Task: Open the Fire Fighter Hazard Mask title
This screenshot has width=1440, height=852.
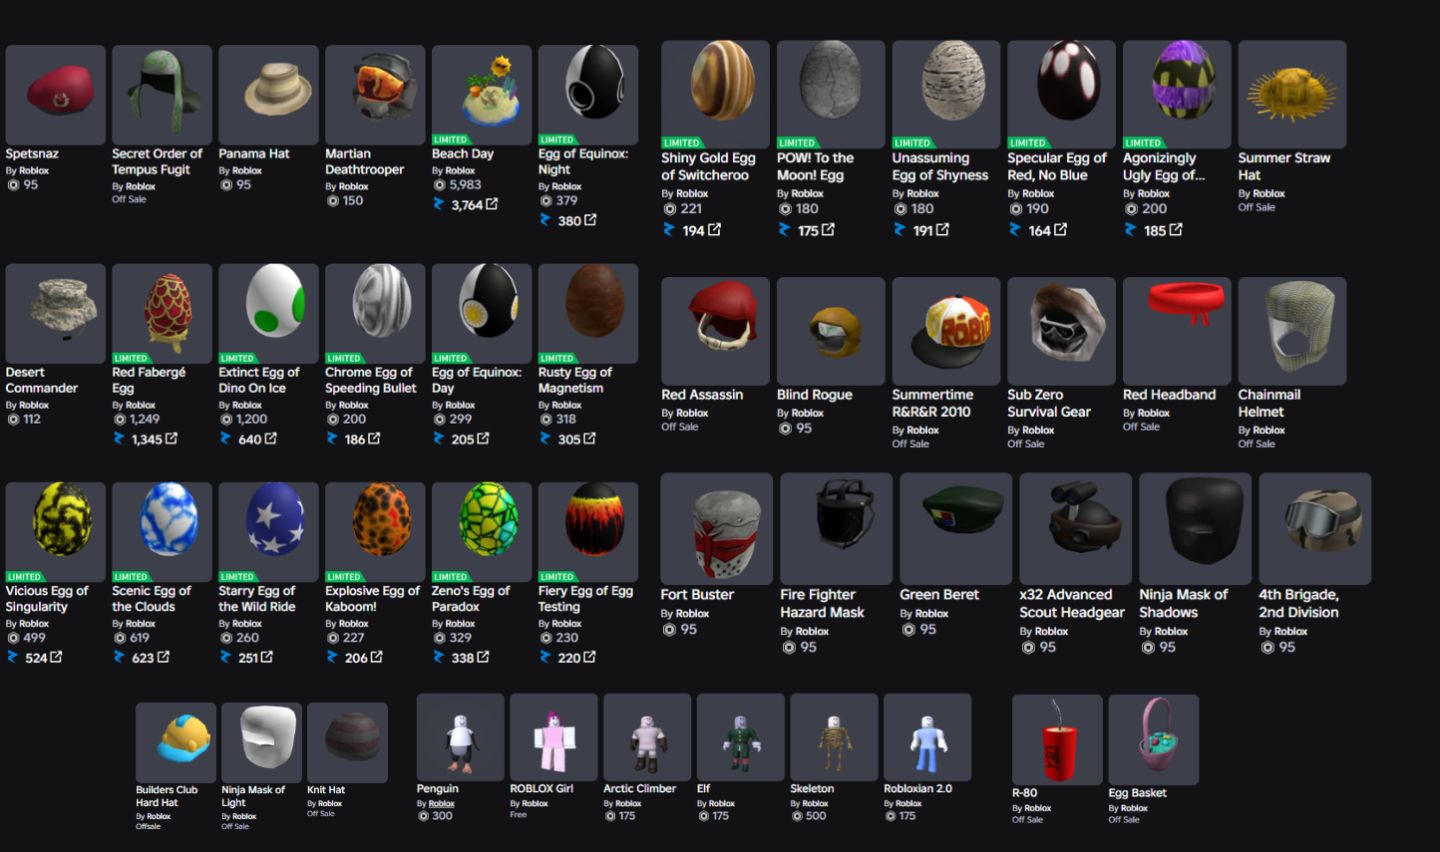Action: coord(822,603)
